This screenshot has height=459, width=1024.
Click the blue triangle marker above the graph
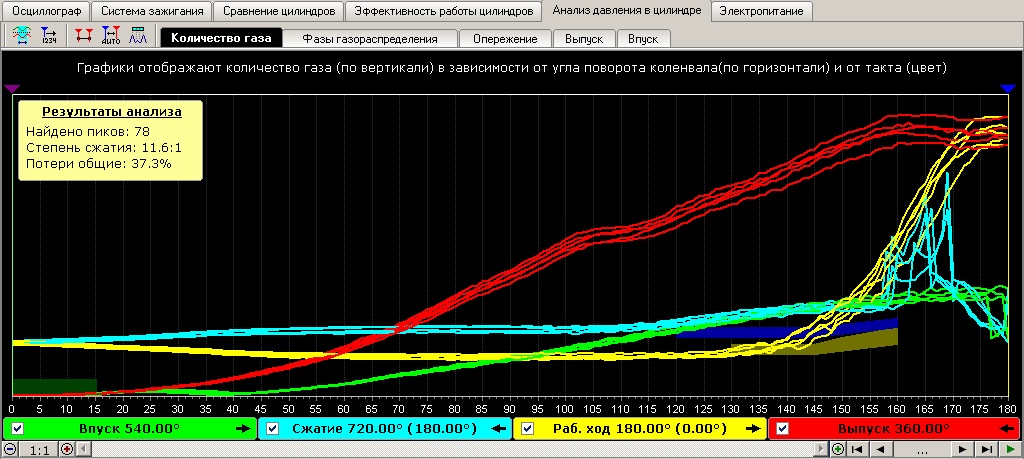pyautogui.click(x=1008, y=87)
